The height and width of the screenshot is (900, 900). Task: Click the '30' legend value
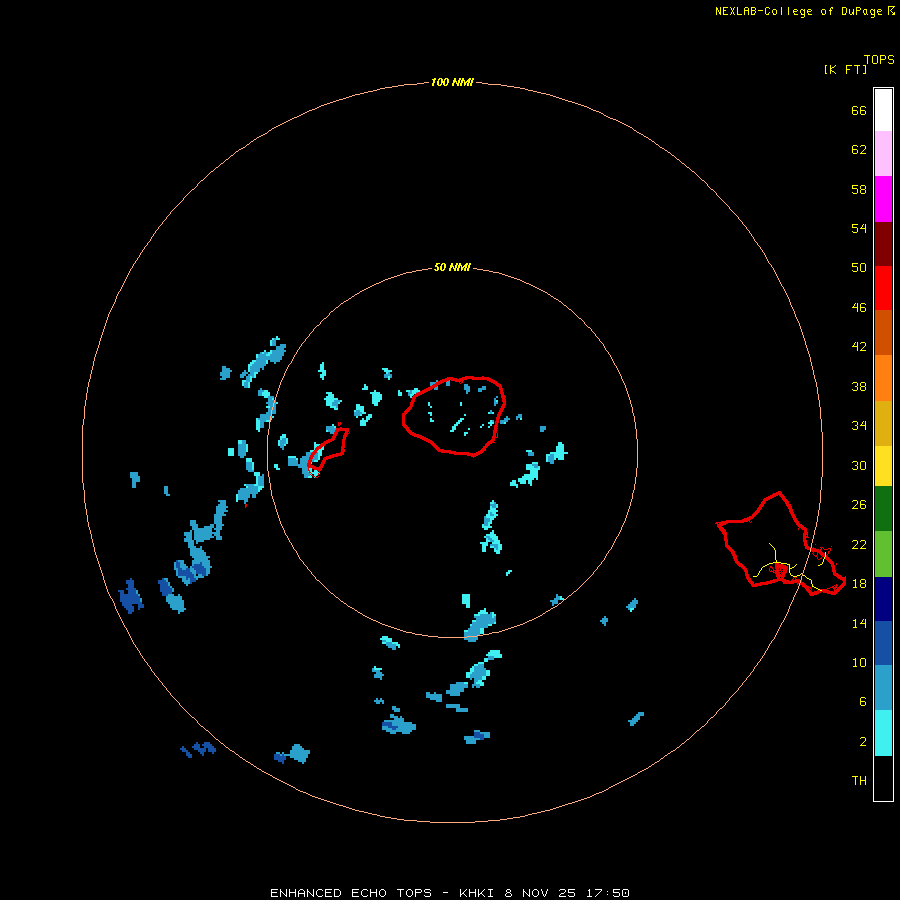(x=859, y=465)
